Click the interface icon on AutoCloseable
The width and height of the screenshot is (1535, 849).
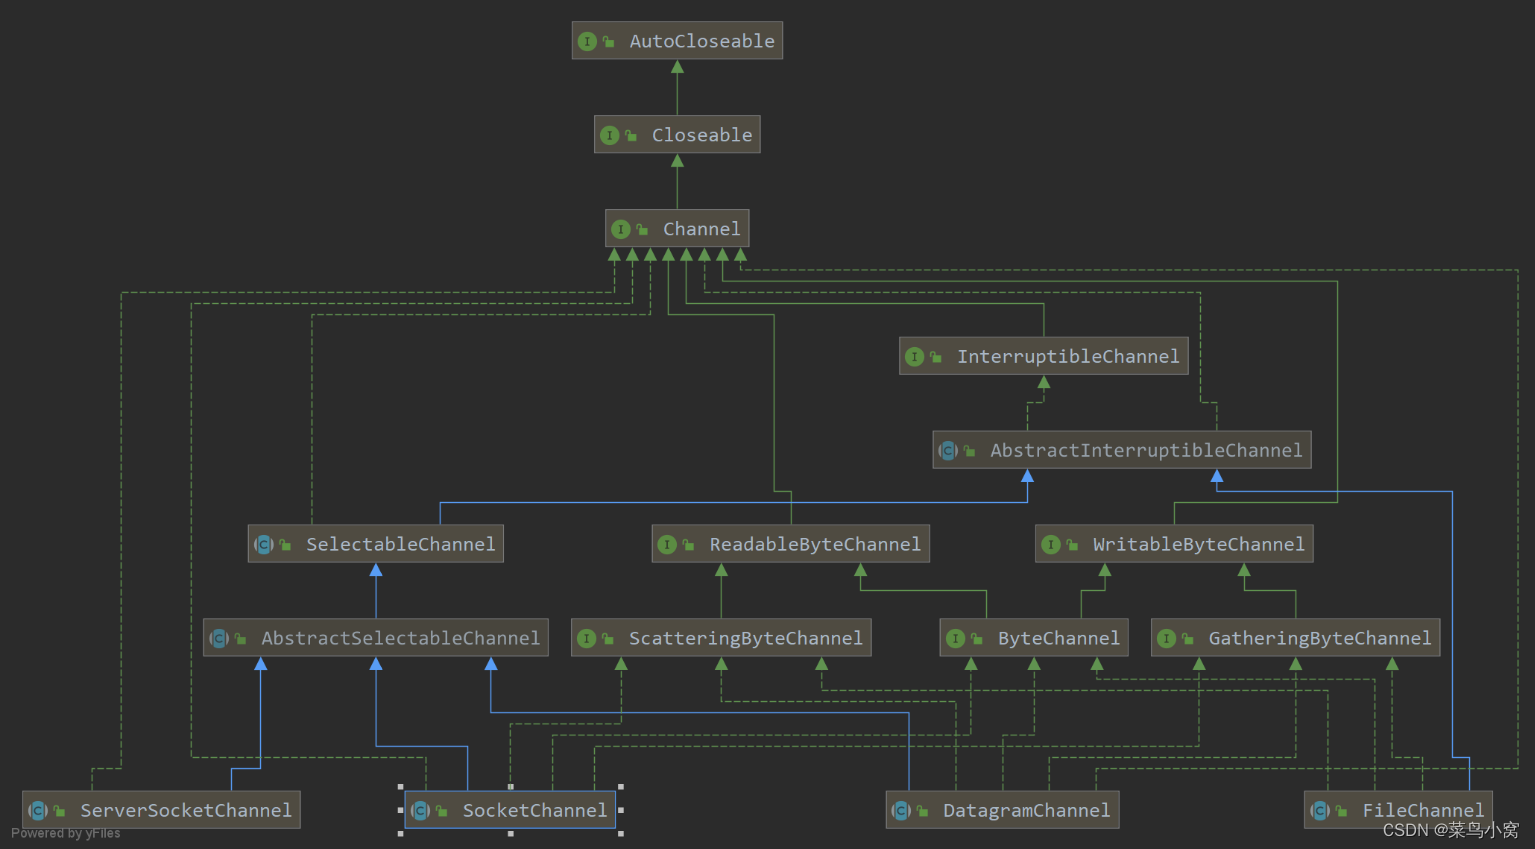click(x=587, y=41)
